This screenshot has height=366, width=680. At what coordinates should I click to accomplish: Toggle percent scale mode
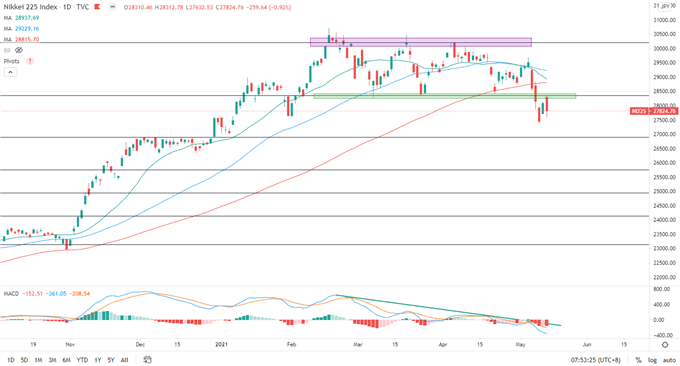638,360
